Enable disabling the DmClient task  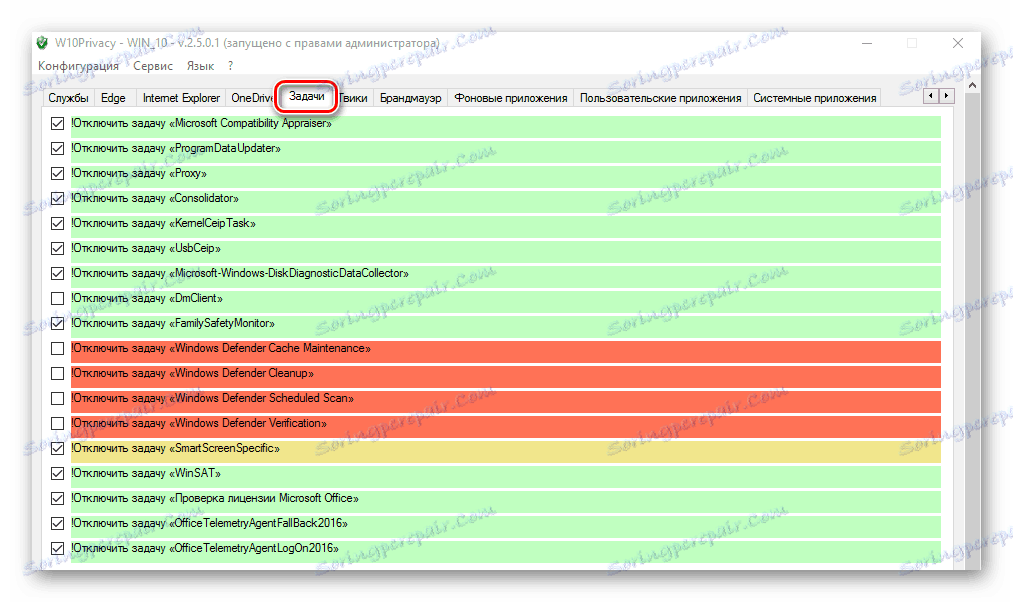click(57, 298)
